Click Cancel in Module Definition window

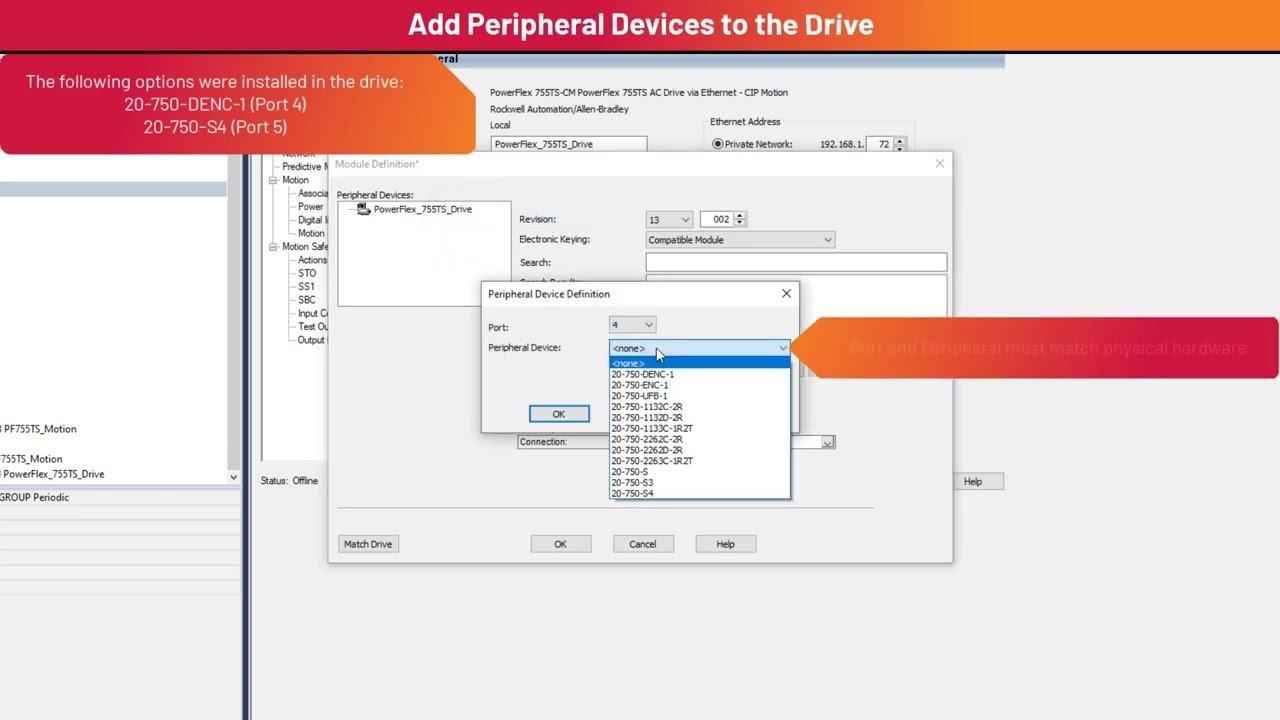[x=643, y=544]
